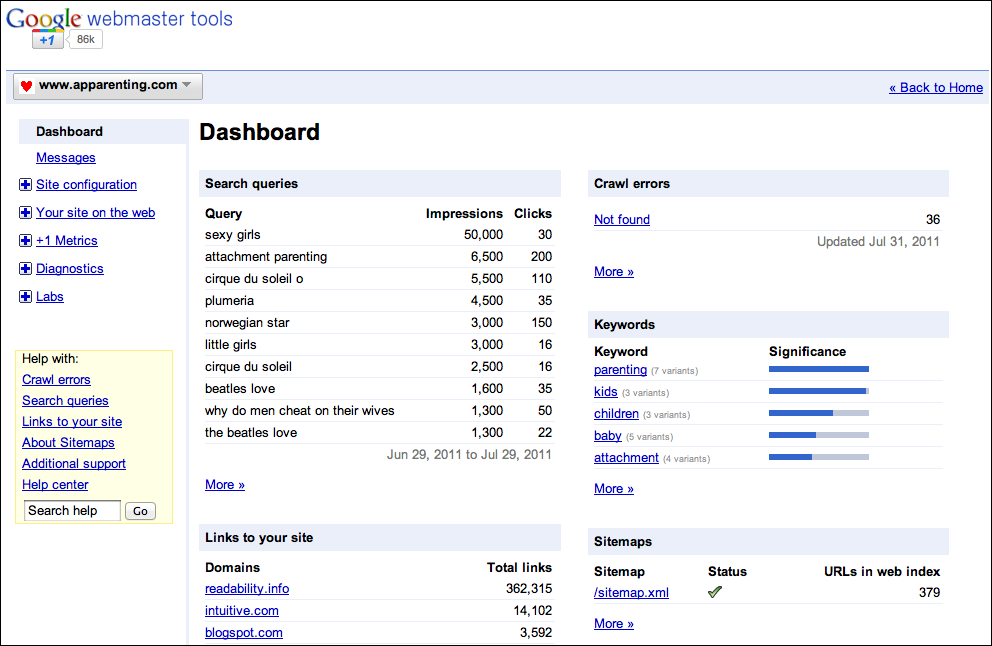The width and height of the screenshot is (992, 646).
Task: Open the www.apparenting.com site dropdown
Action: [x=108, y=86]
